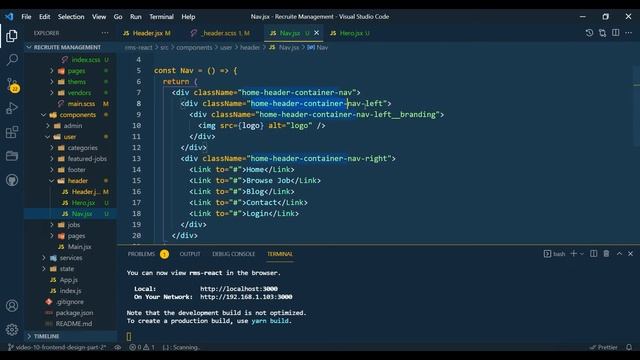Collapse the header folder
Image resolution: width=640 pixels, height=360 pixels.
tap(78, 181)
